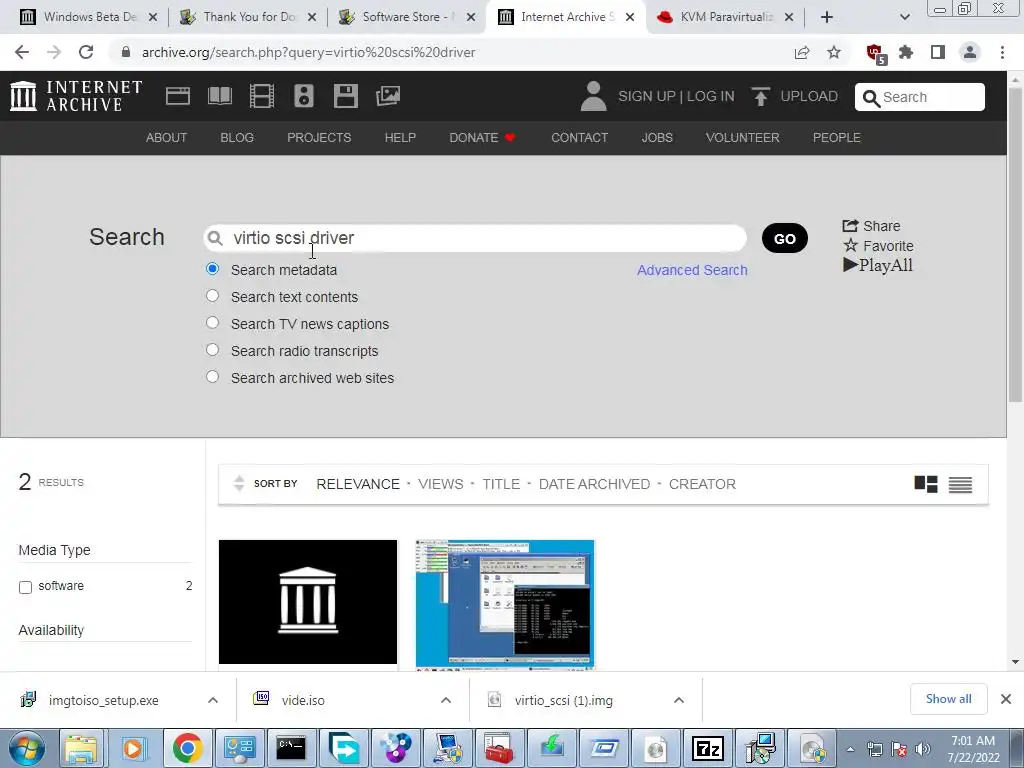
Task: Expand the virtio_scsi (1).img download menu arrow
Action: pos(679,700)
